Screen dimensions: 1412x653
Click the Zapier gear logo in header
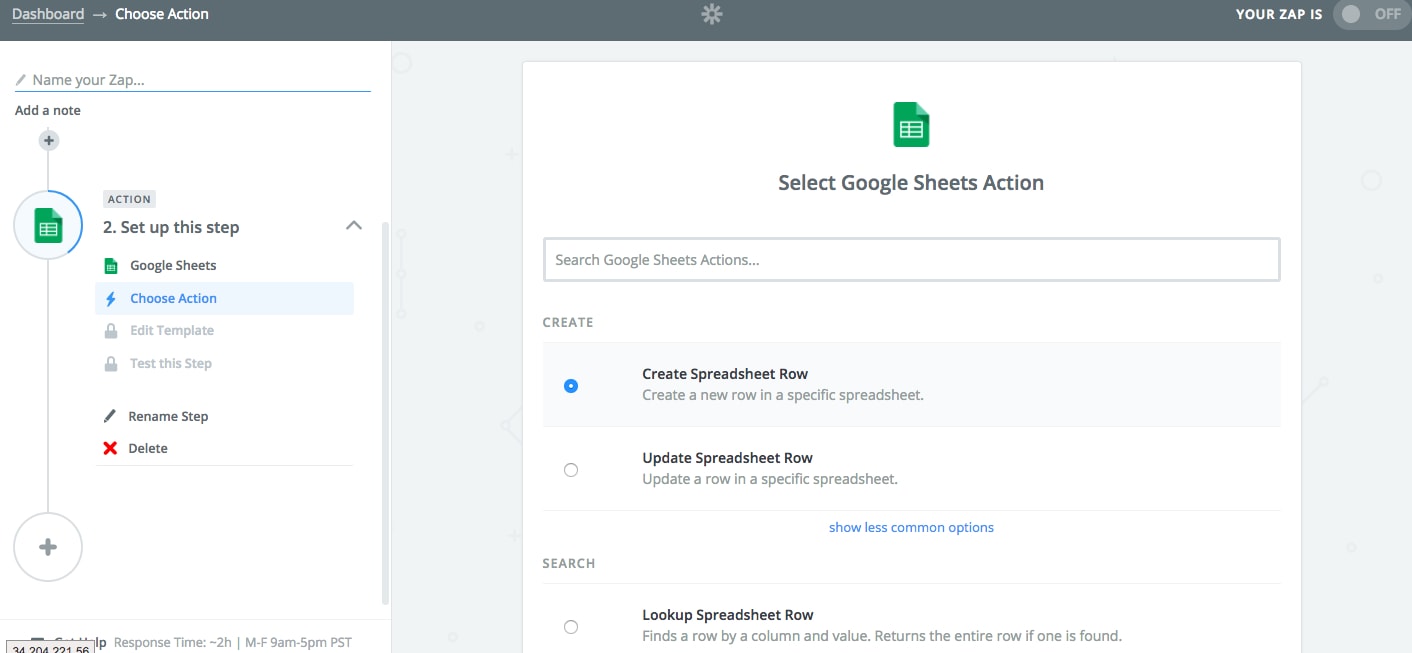pos(712,14)
